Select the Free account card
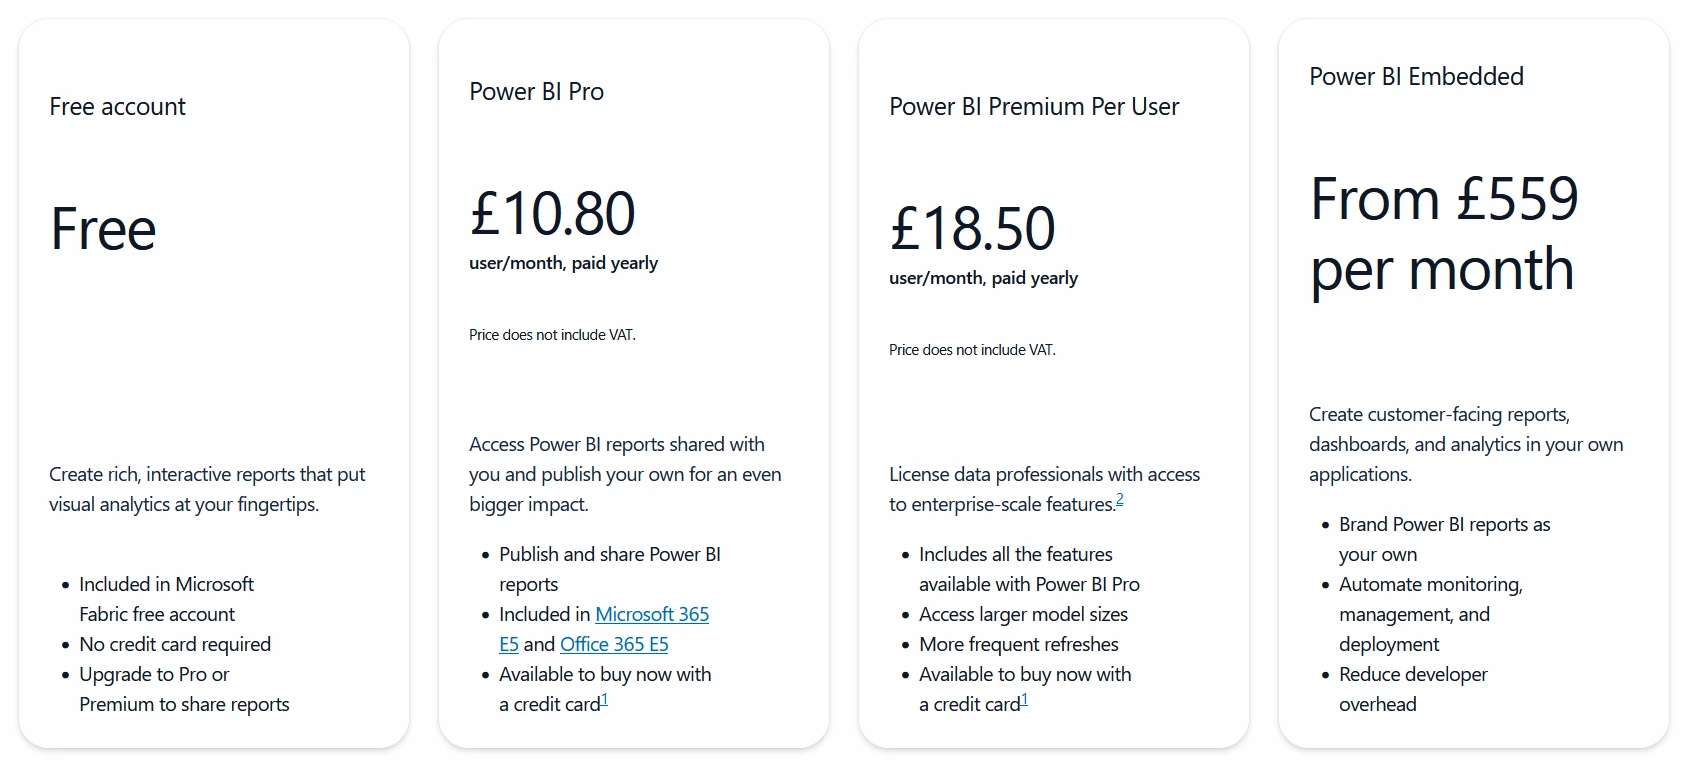 tap(213, 380)
